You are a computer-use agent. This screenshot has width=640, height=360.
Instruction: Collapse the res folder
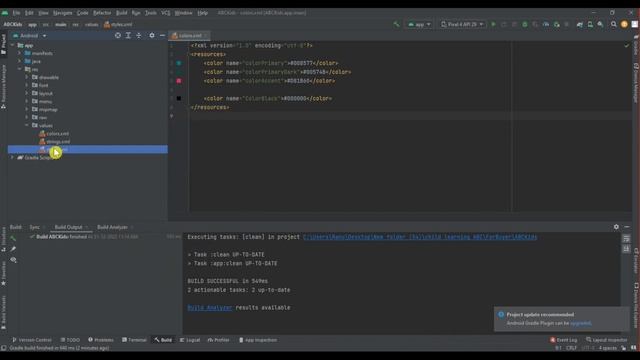pyautogui.click(x=19, y=69)
